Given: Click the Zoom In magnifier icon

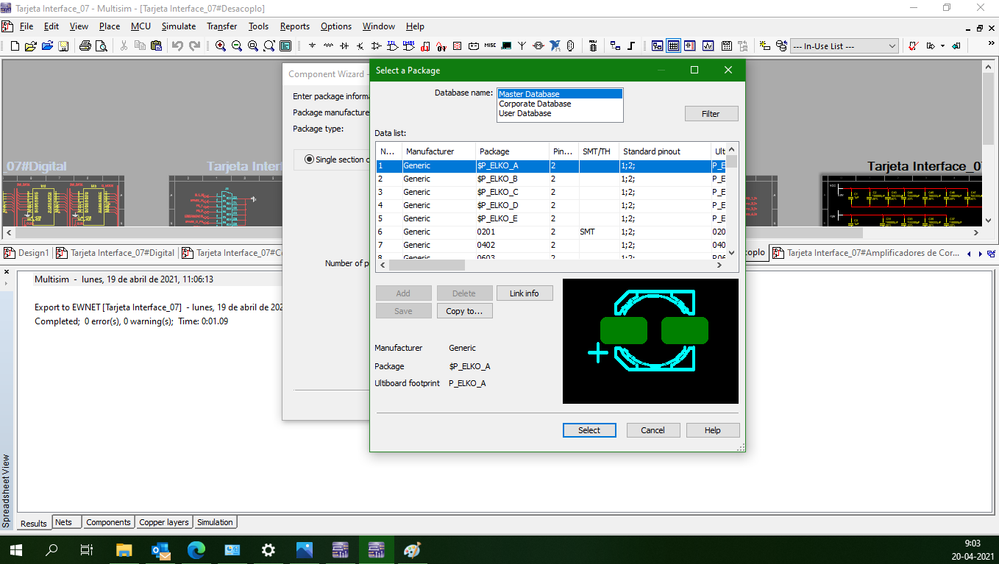Looking at the screenshot, I should 220,46.
